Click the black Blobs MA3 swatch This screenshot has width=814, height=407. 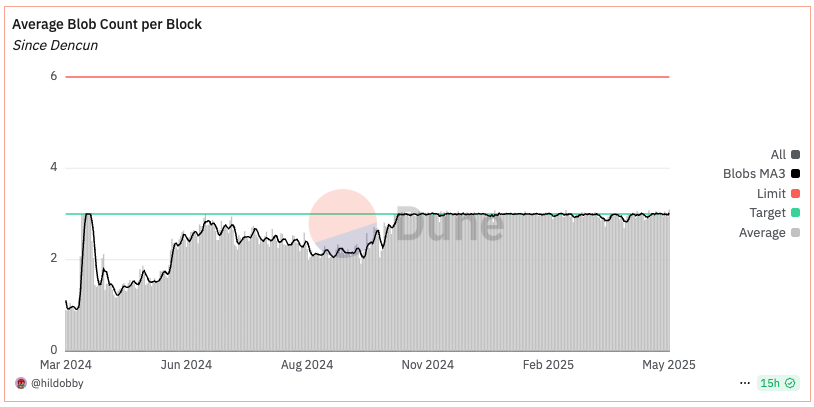pyautogui.click(x=795, y=174)
